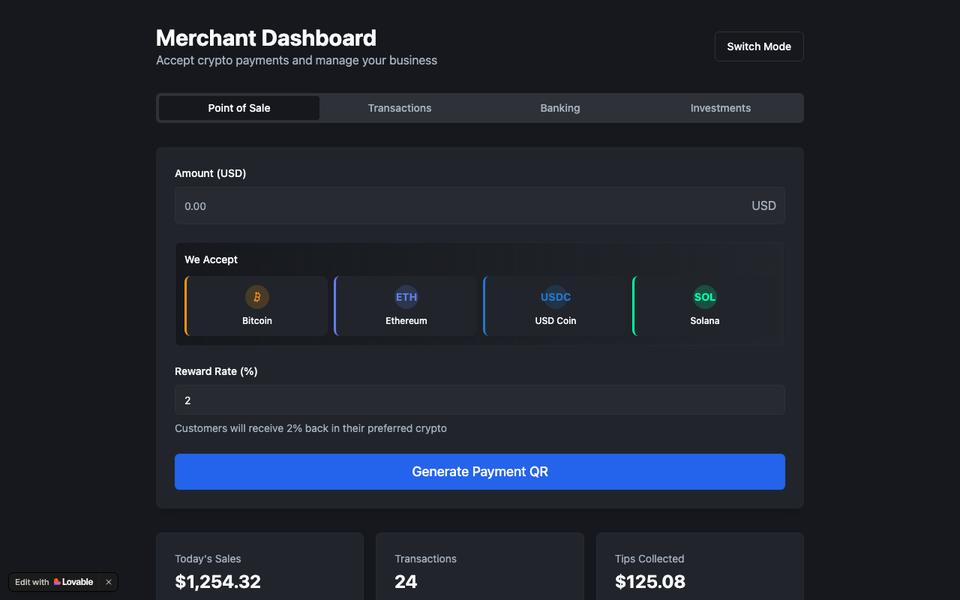
Task: Click the 'Customers will receive 2% back' note
Action: (x=310, y=428)
